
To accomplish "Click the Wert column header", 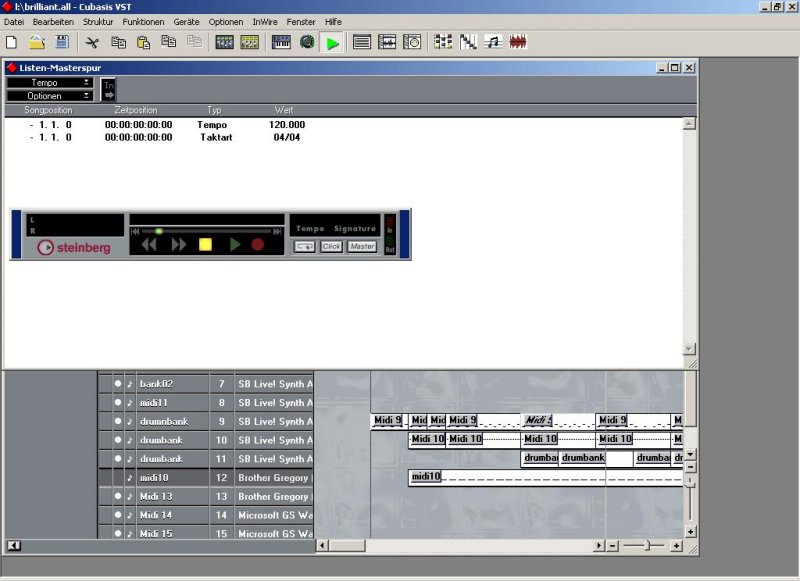I will (284, 110).
